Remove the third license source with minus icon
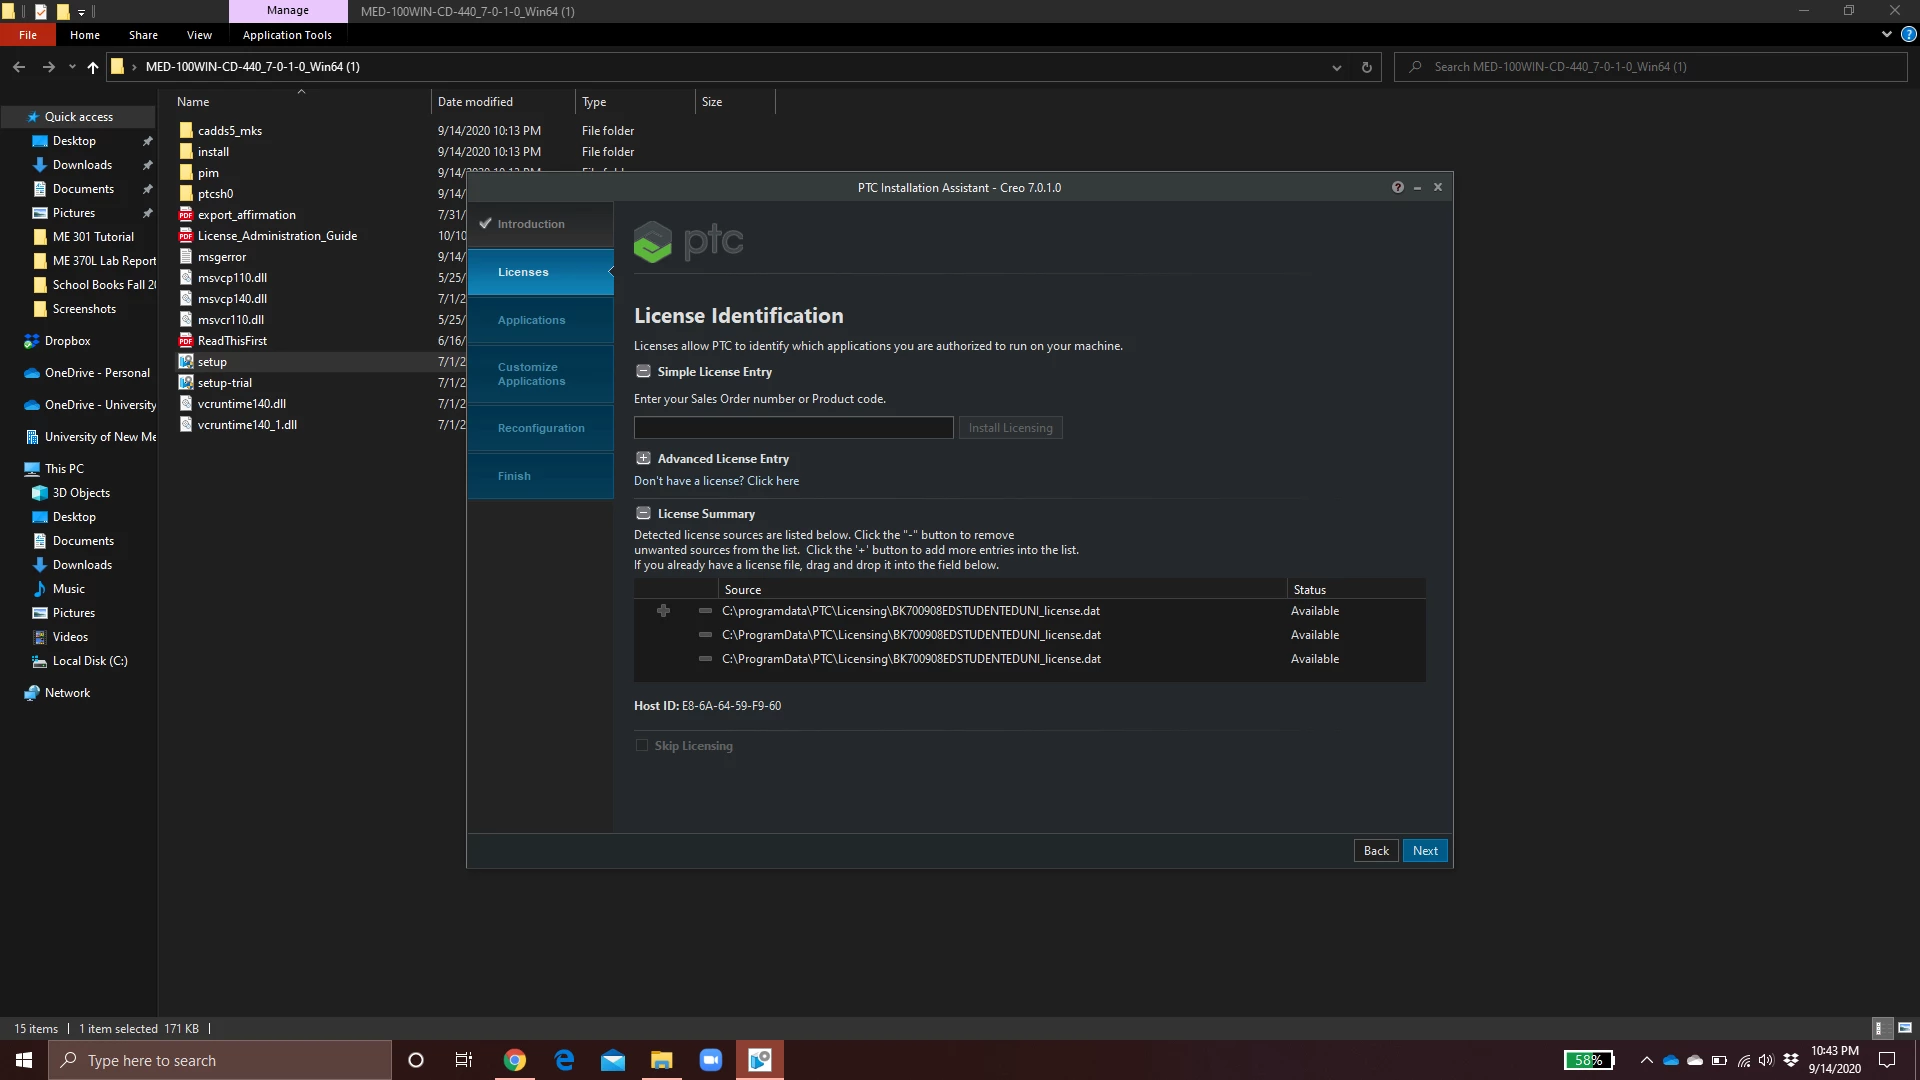The image size is (1920, 1080). [x=705, y=659]
